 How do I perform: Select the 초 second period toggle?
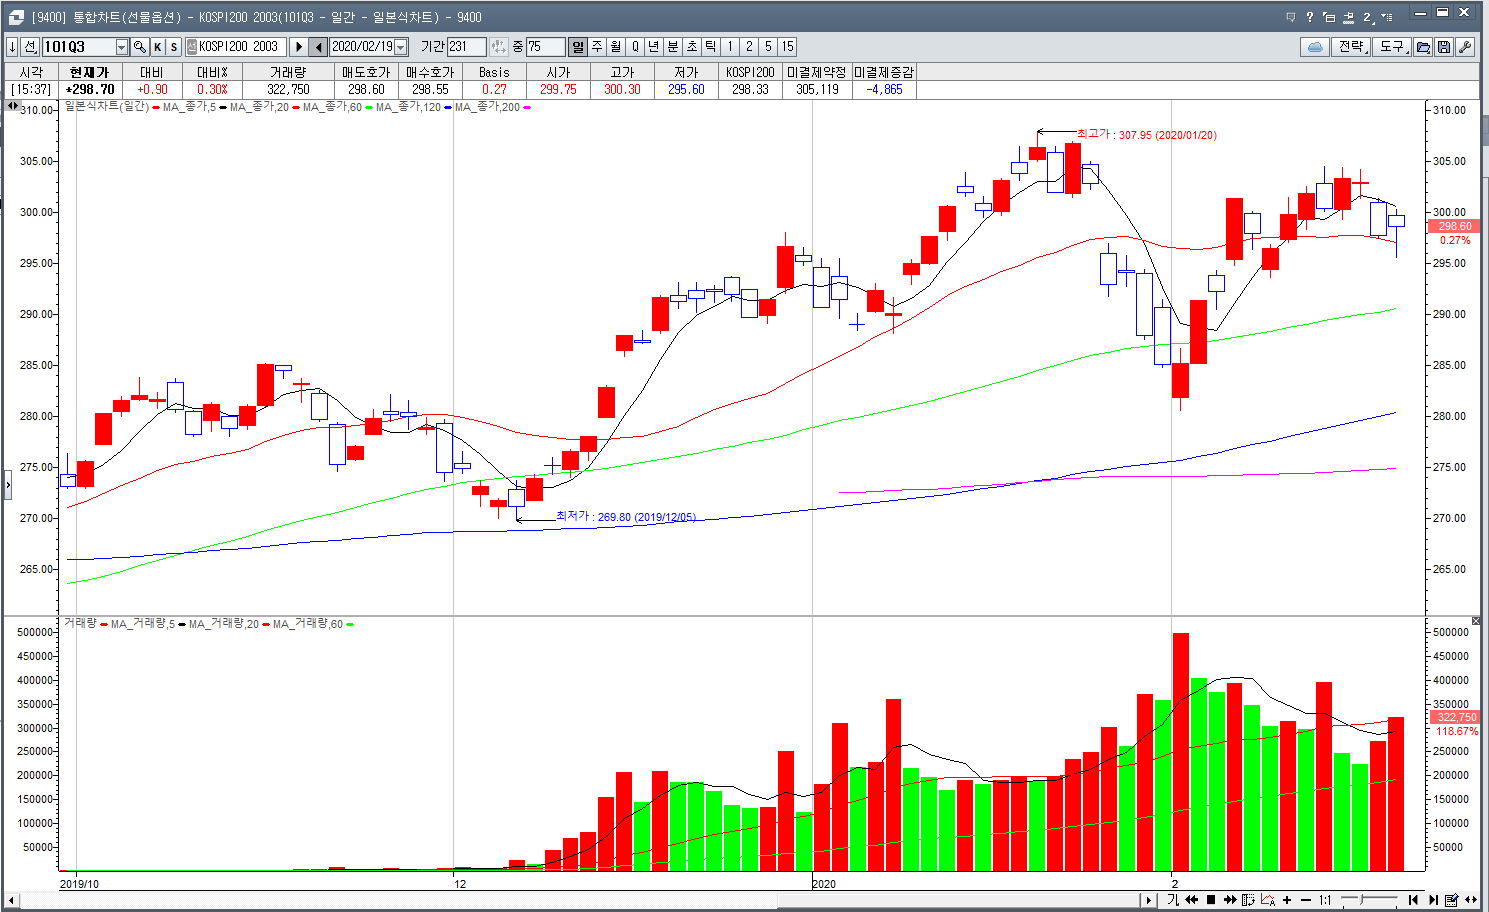pyautogui.click(x=692, y=47)
